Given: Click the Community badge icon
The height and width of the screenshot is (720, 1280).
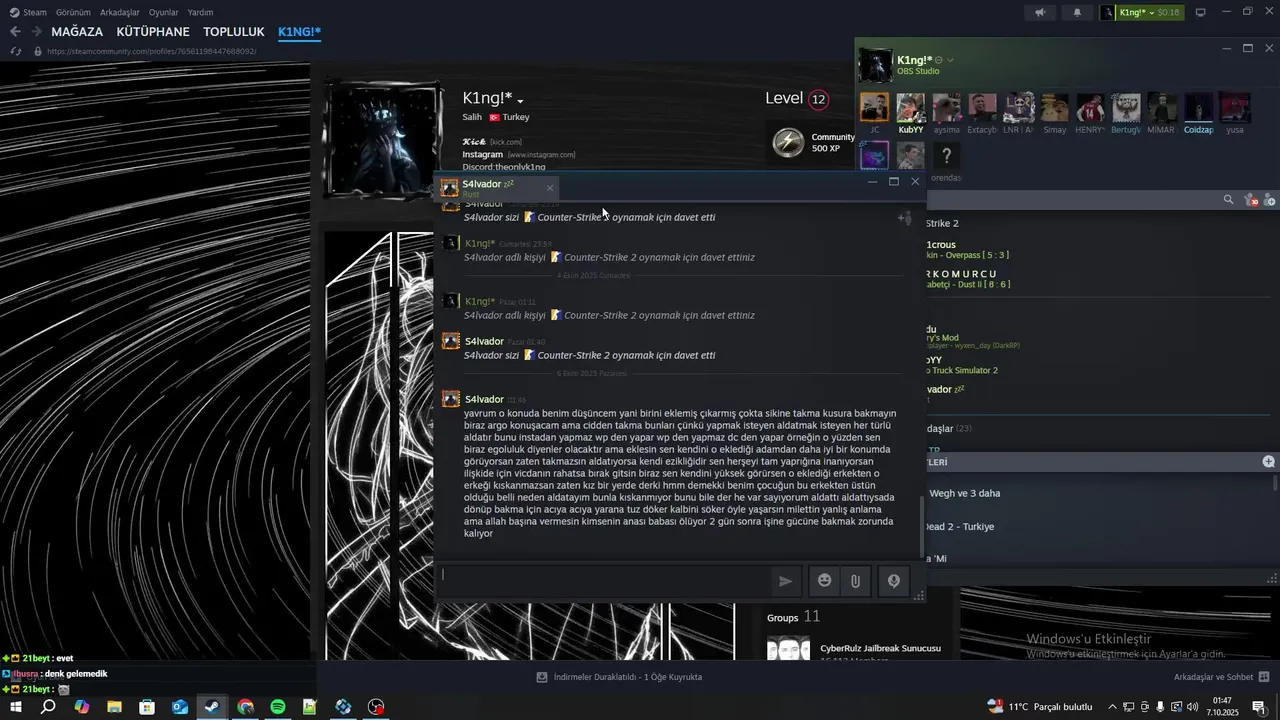Looking at the screenshot, I should (x=788, y=142).
